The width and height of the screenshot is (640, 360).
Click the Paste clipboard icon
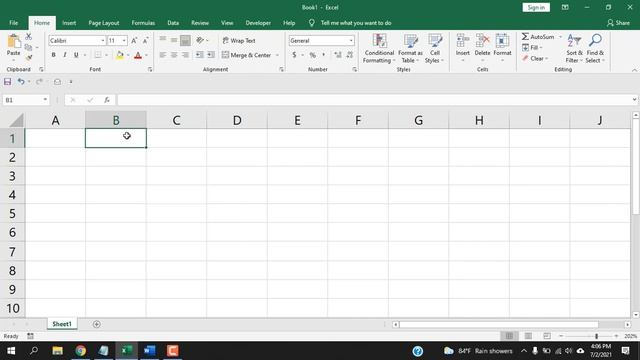[x=13, y=42]
